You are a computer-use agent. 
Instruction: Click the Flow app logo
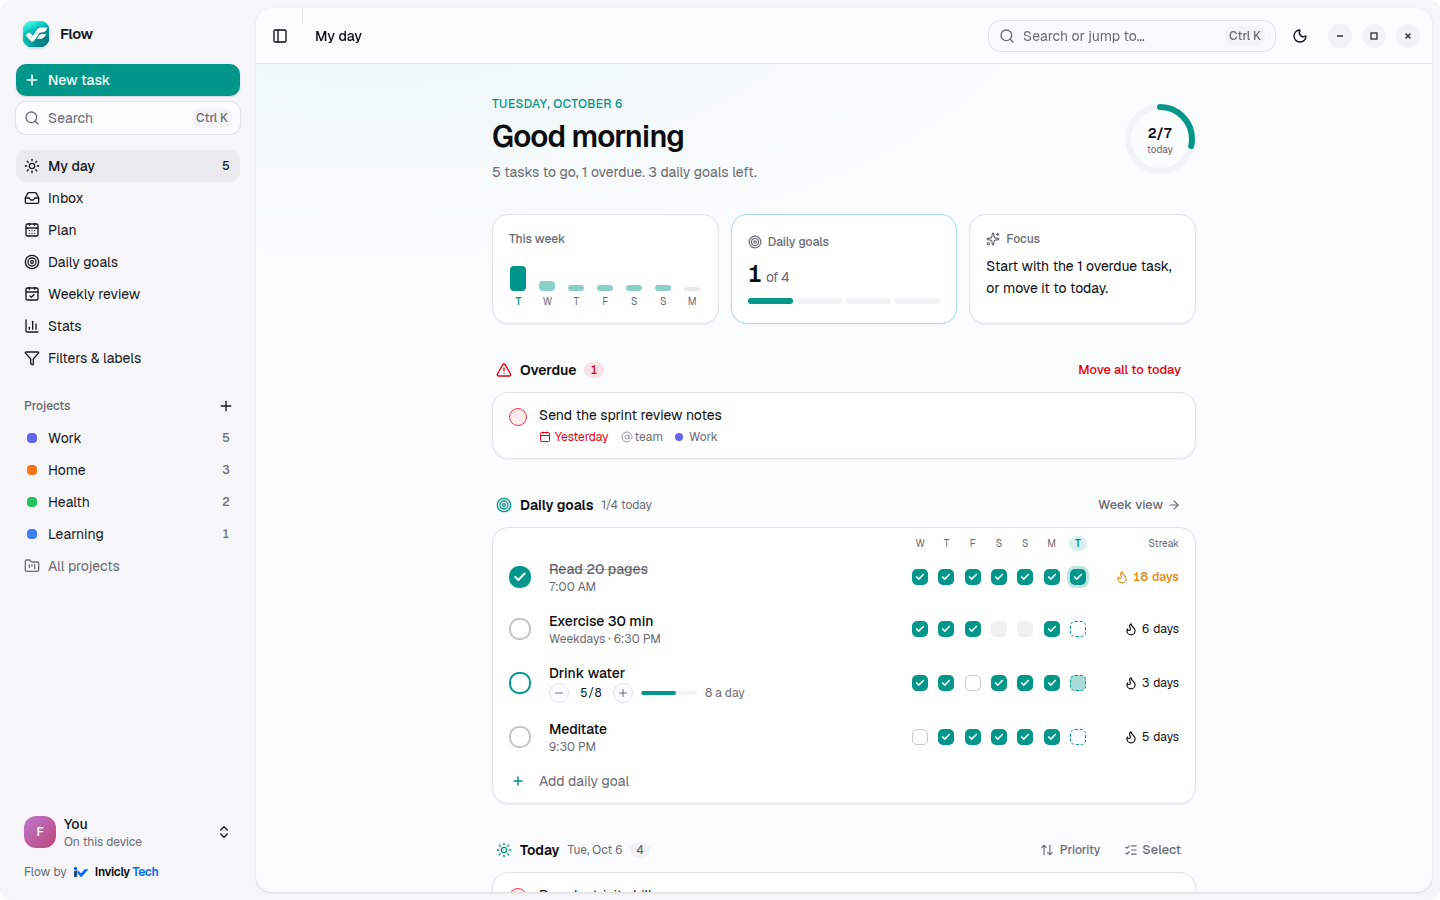(36, 34)
